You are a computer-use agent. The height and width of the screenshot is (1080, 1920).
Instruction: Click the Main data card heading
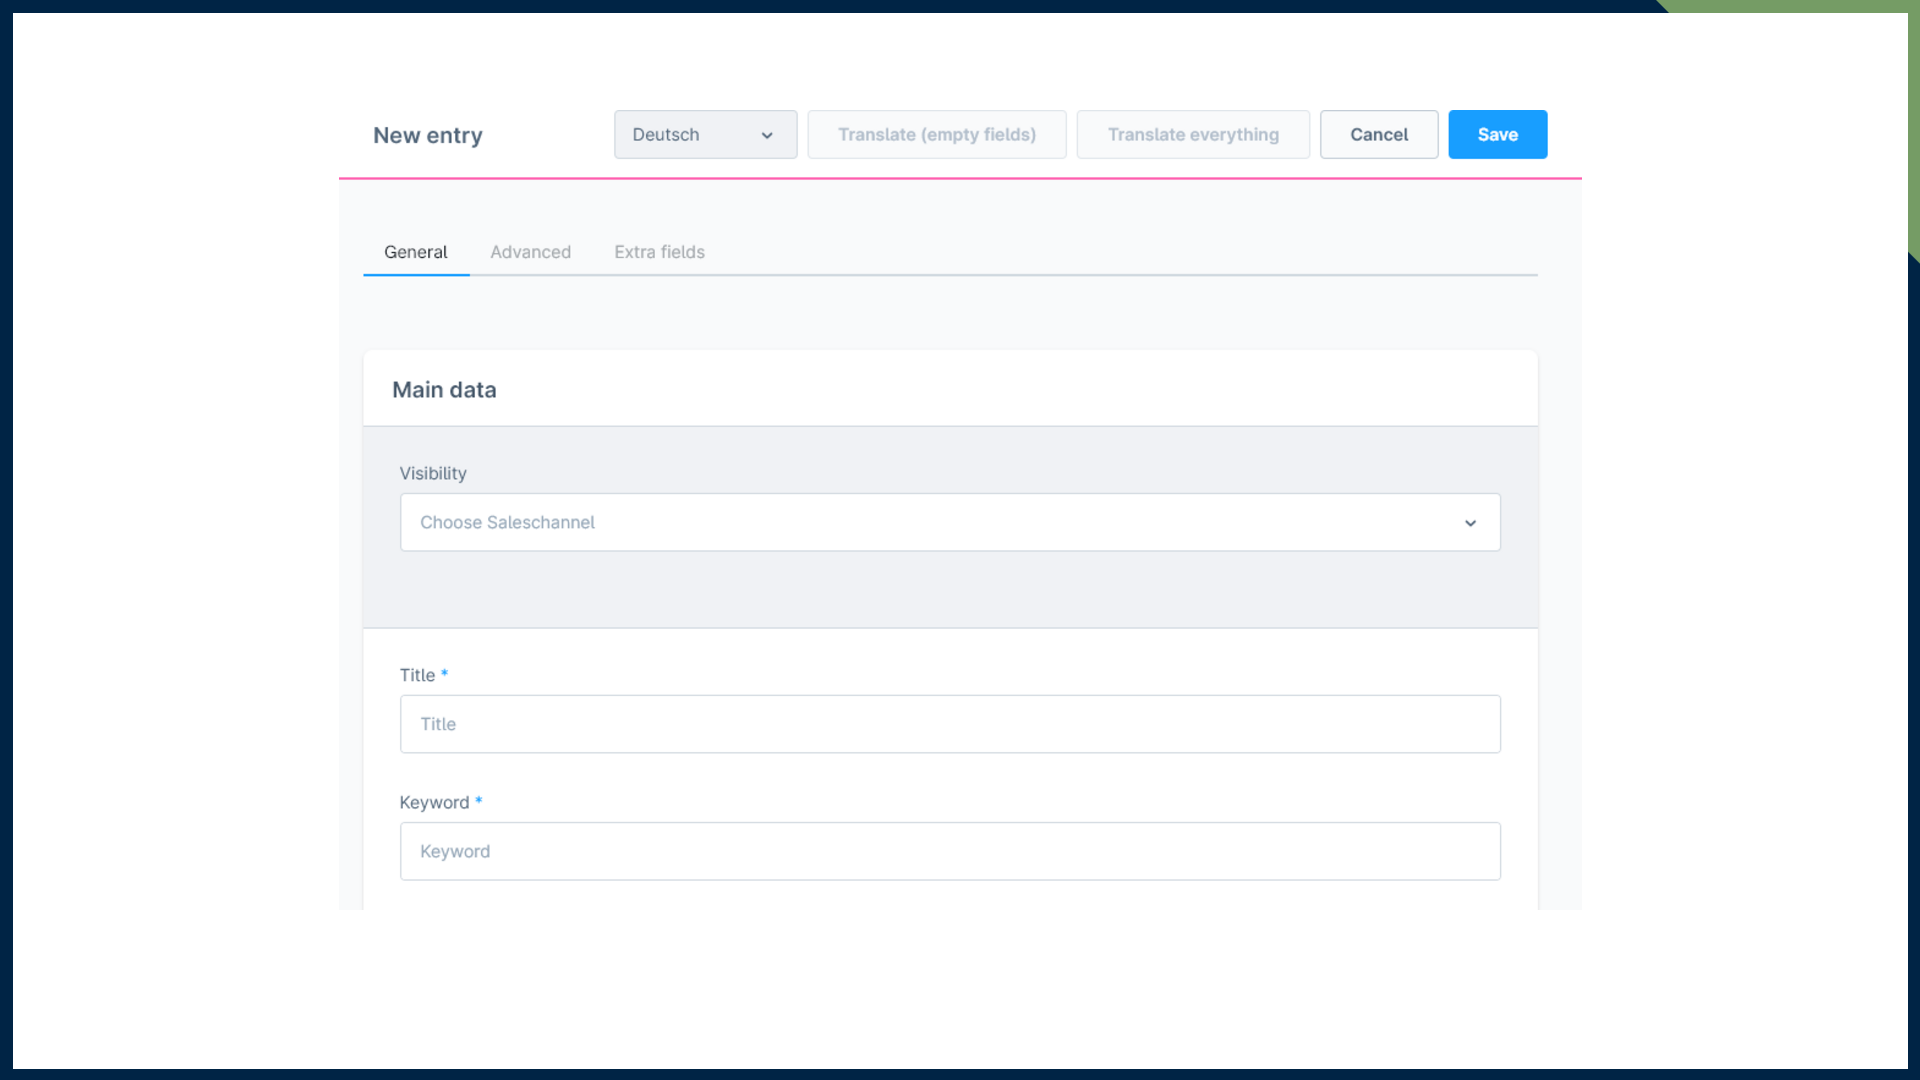click(444, 390)
